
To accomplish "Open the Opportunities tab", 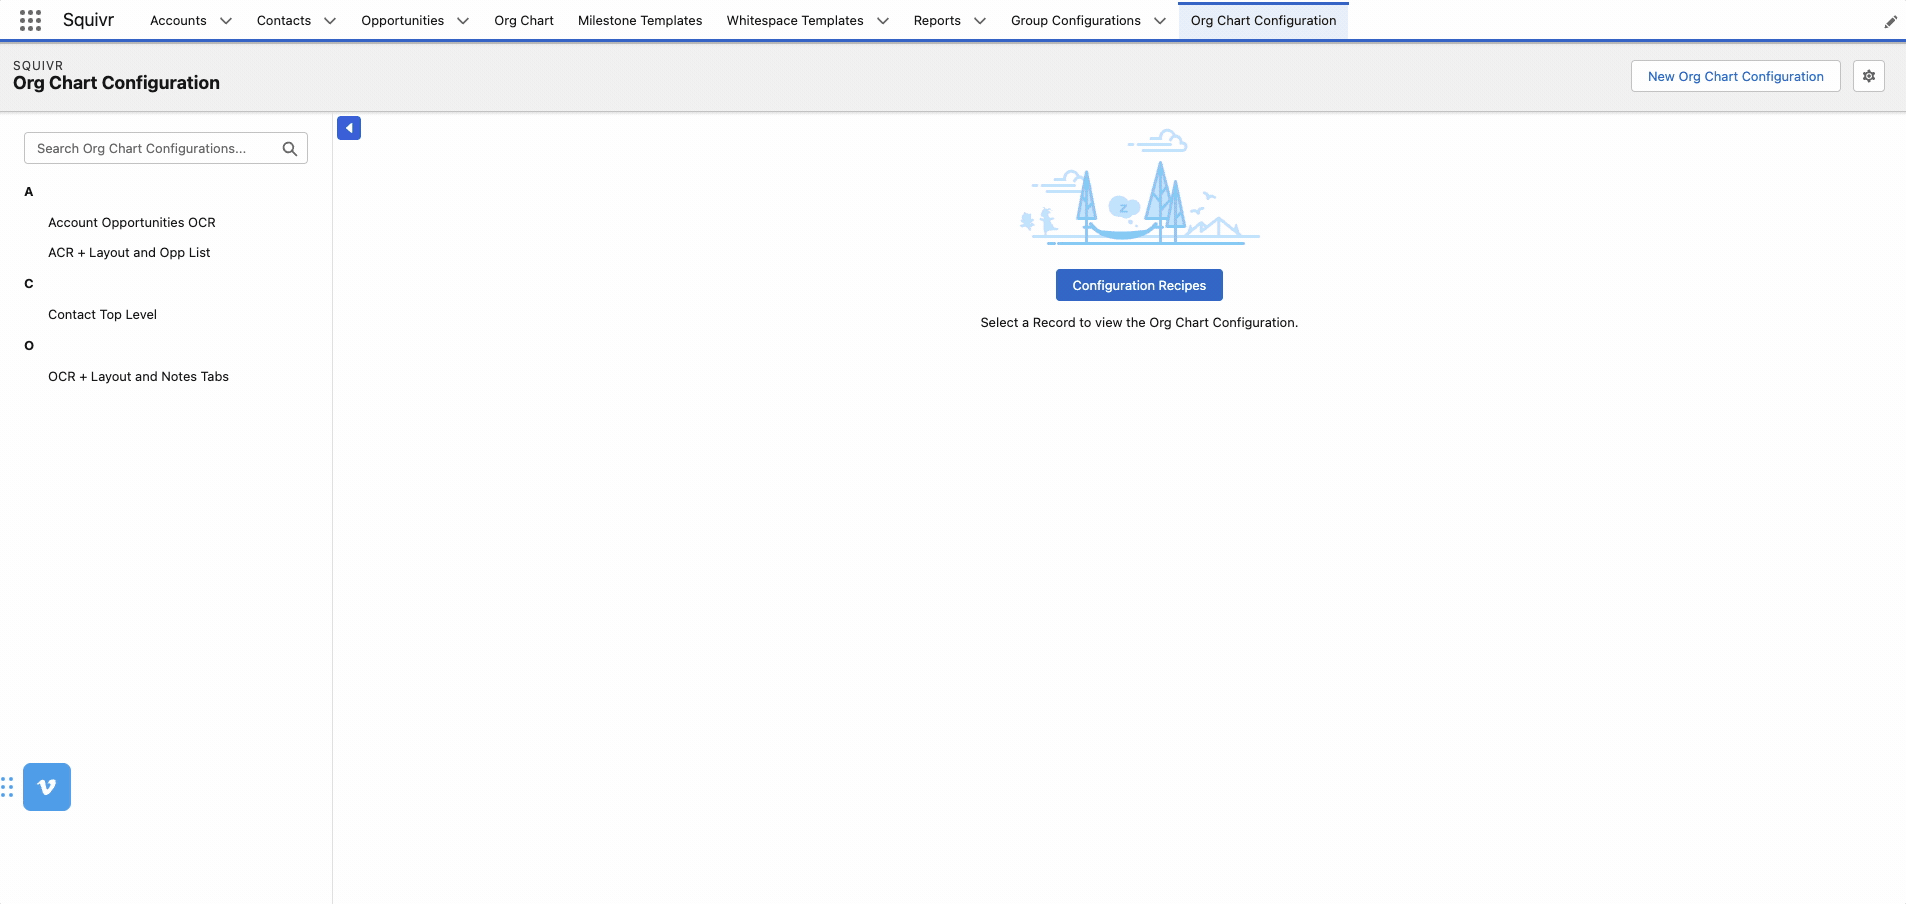I will [x=403, y=21].
